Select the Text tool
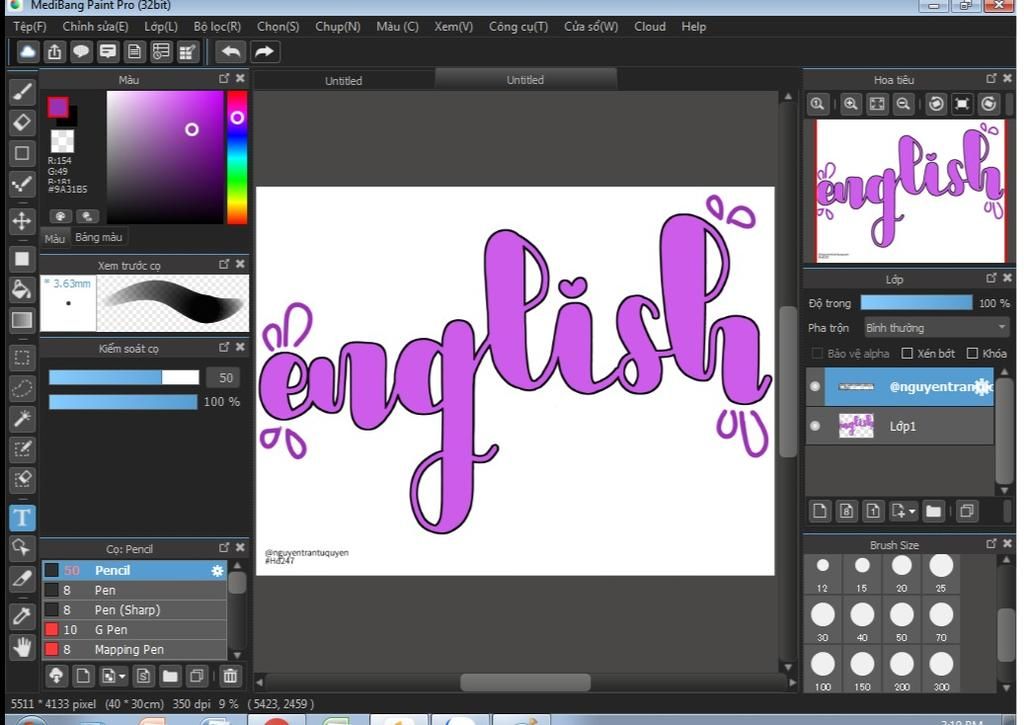This screenshot has width=1024, height=725. 22,517
